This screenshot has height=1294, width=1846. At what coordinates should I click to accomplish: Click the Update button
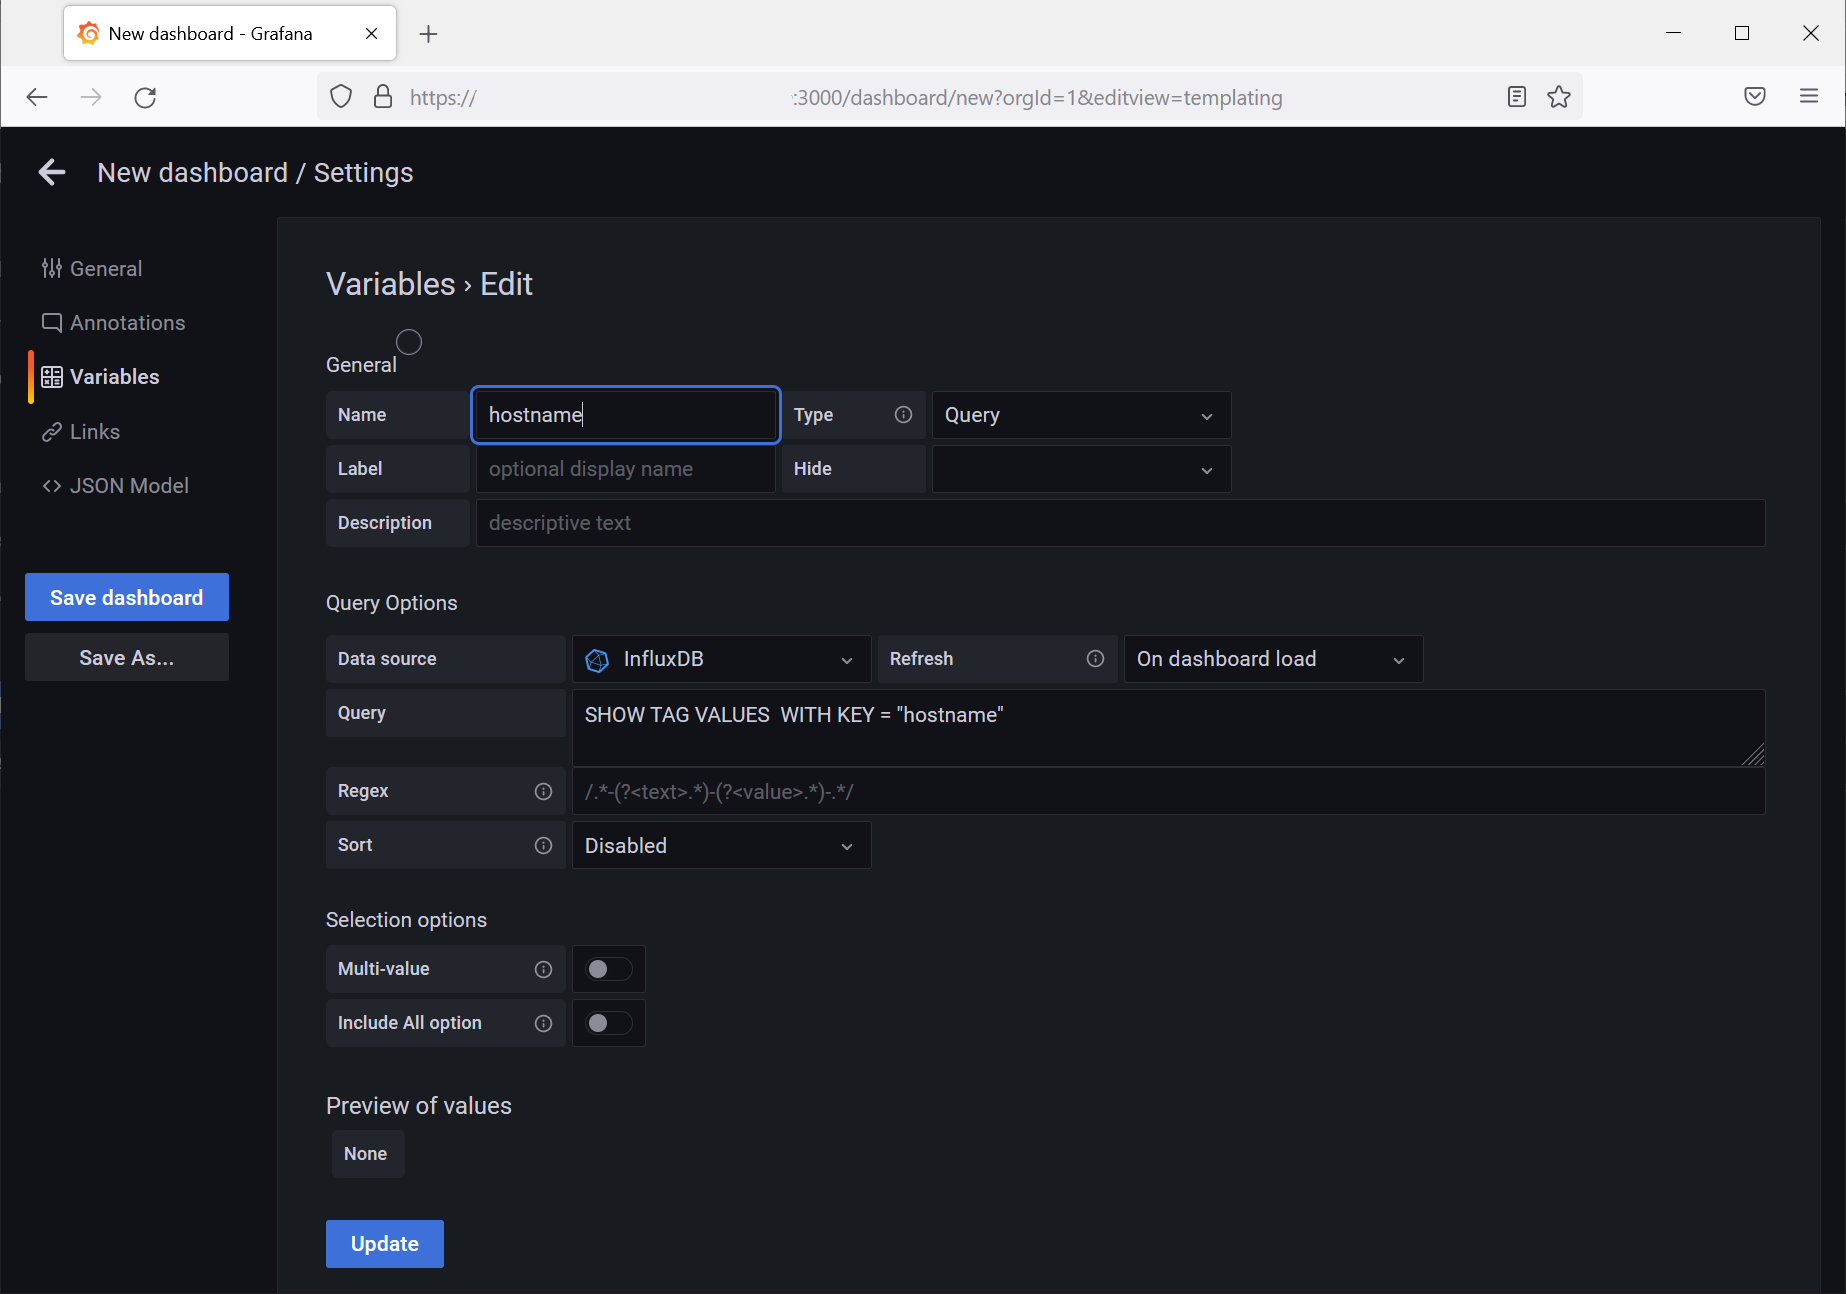[x=384, y=1243]
